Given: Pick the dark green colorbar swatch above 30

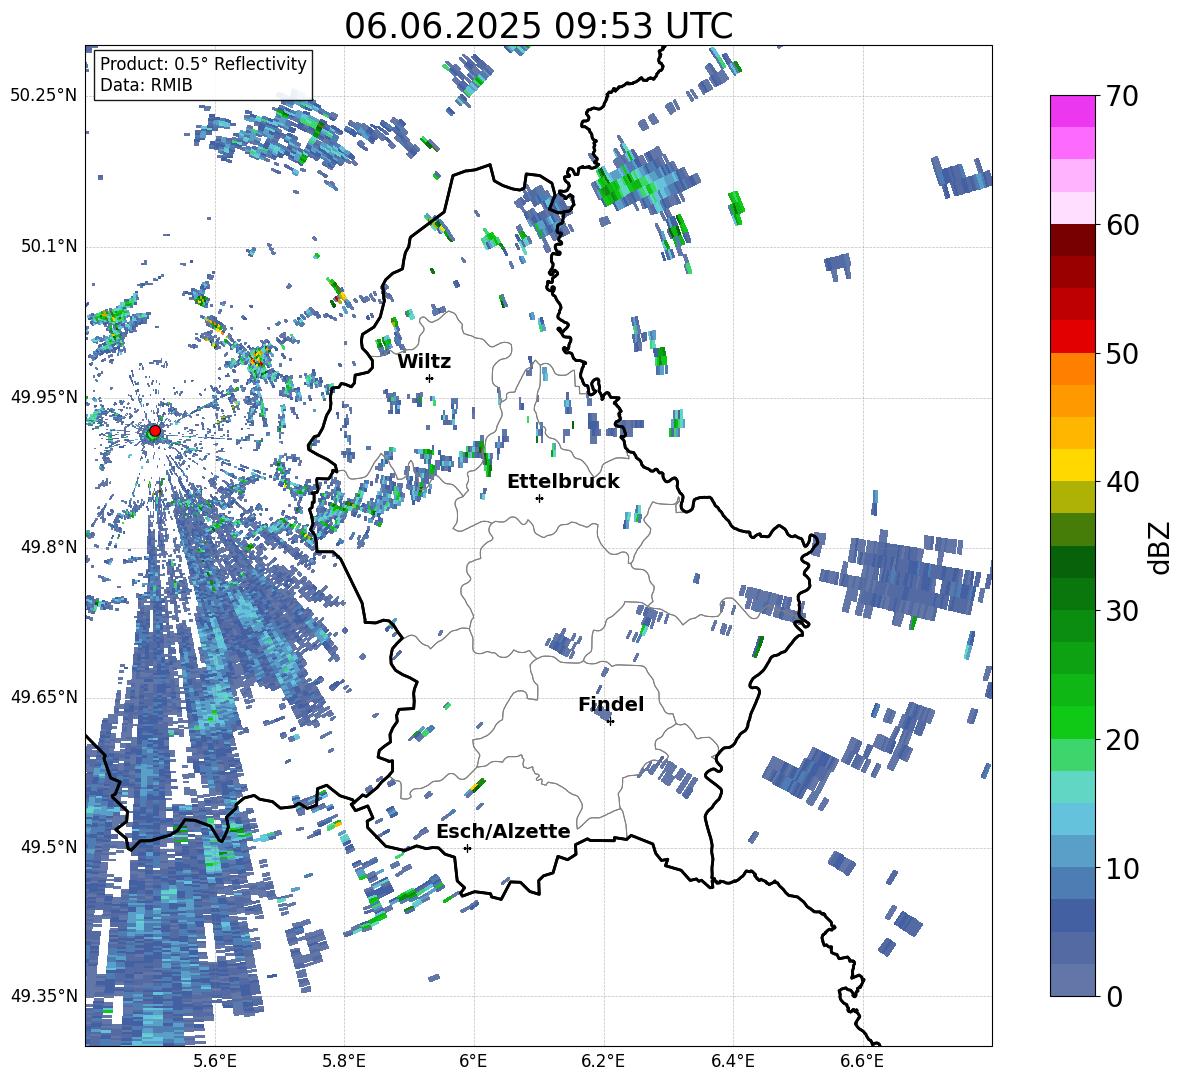Looking at the screenshot, I should coord(1072,593).
